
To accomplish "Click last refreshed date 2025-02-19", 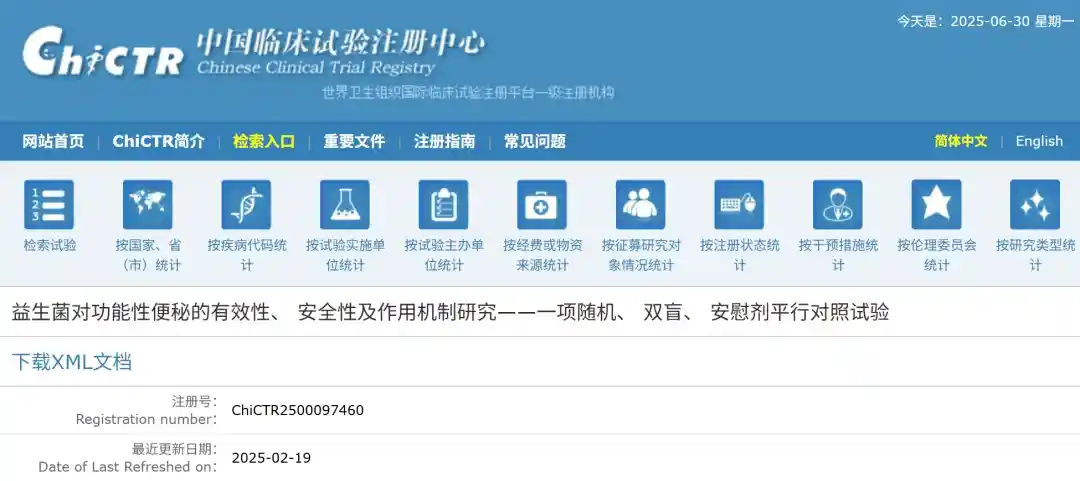I will tap(271, 458).
